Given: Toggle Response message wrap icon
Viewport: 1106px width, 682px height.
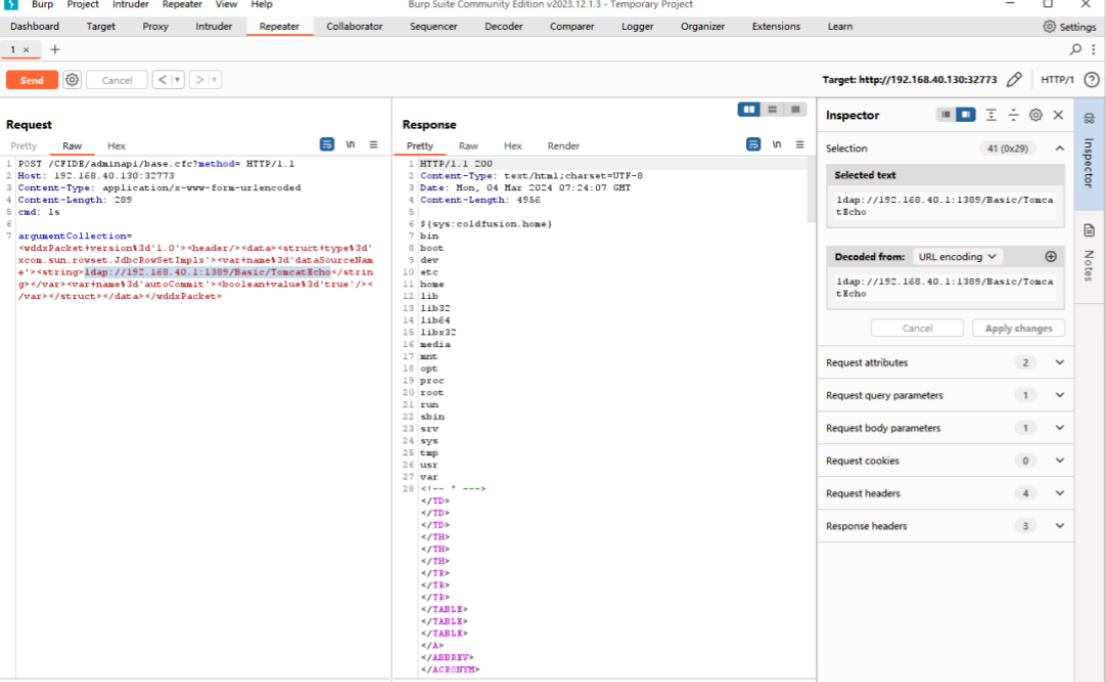Looking at the screenshot, I should pos(753,144).
